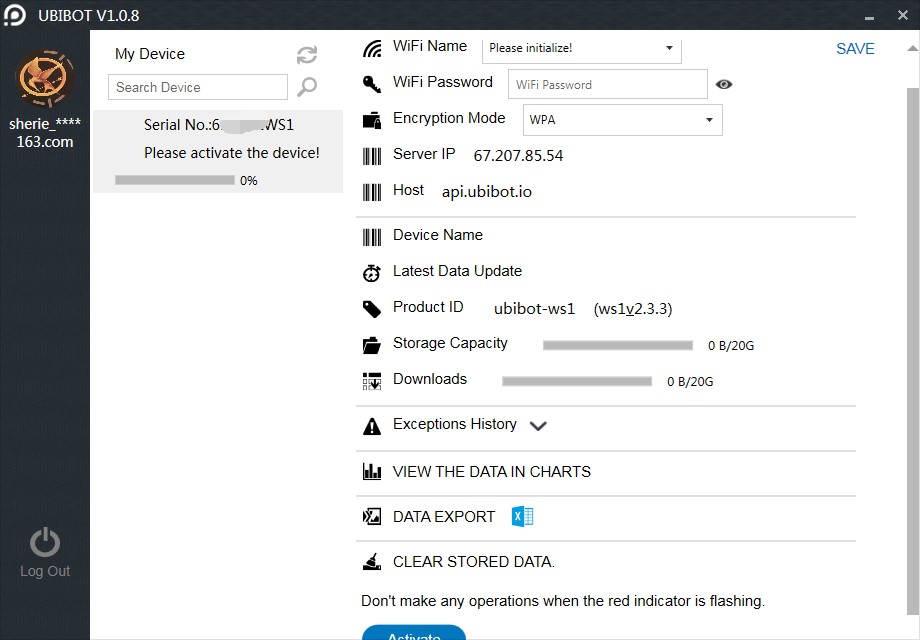Viewport: 920px width, 640px height.
Task: Select the Serial No. device entry
Action: pos(218,151)
